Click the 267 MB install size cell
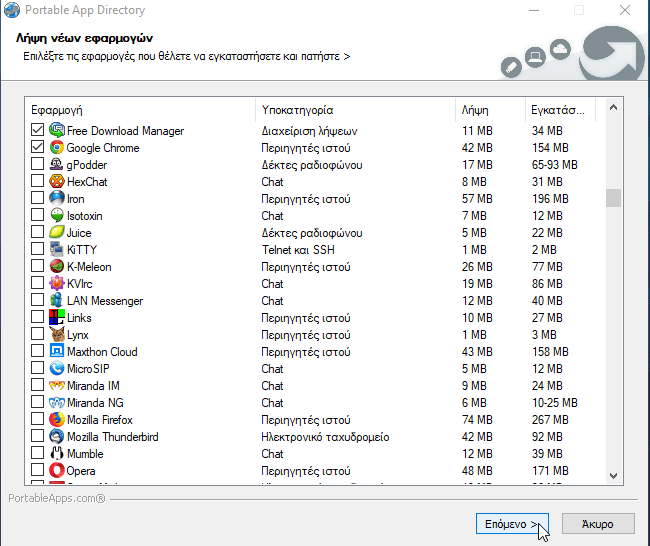650x546 pixels. [550, 420]
